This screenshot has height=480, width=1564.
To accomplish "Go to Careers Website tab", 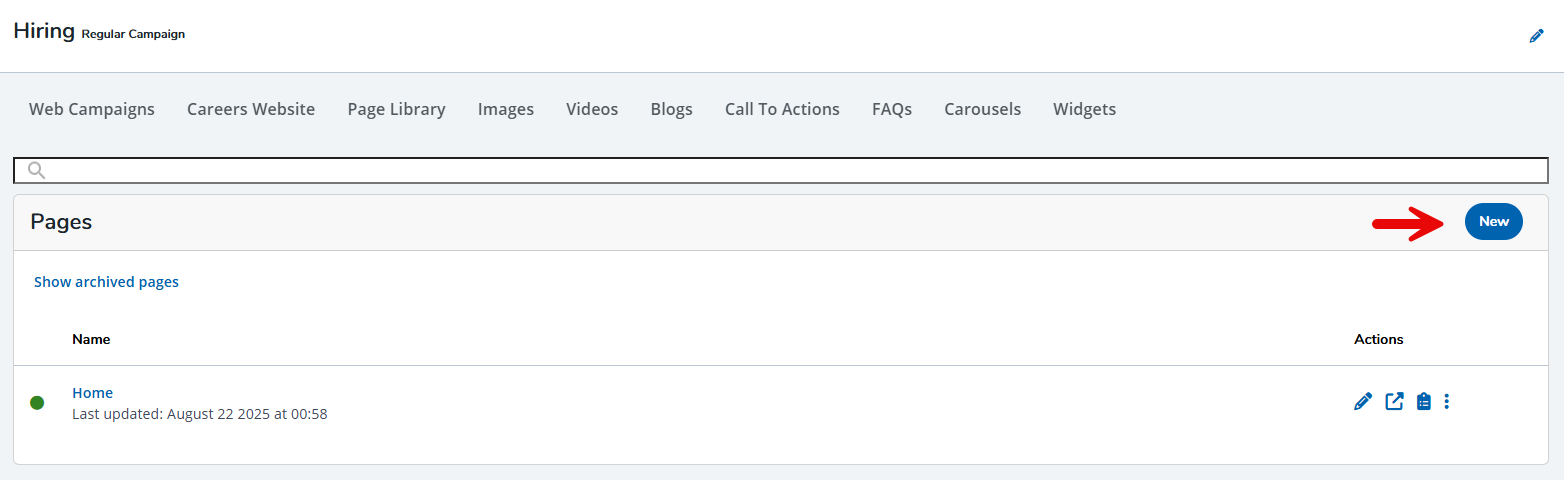I will pos(251,109).
